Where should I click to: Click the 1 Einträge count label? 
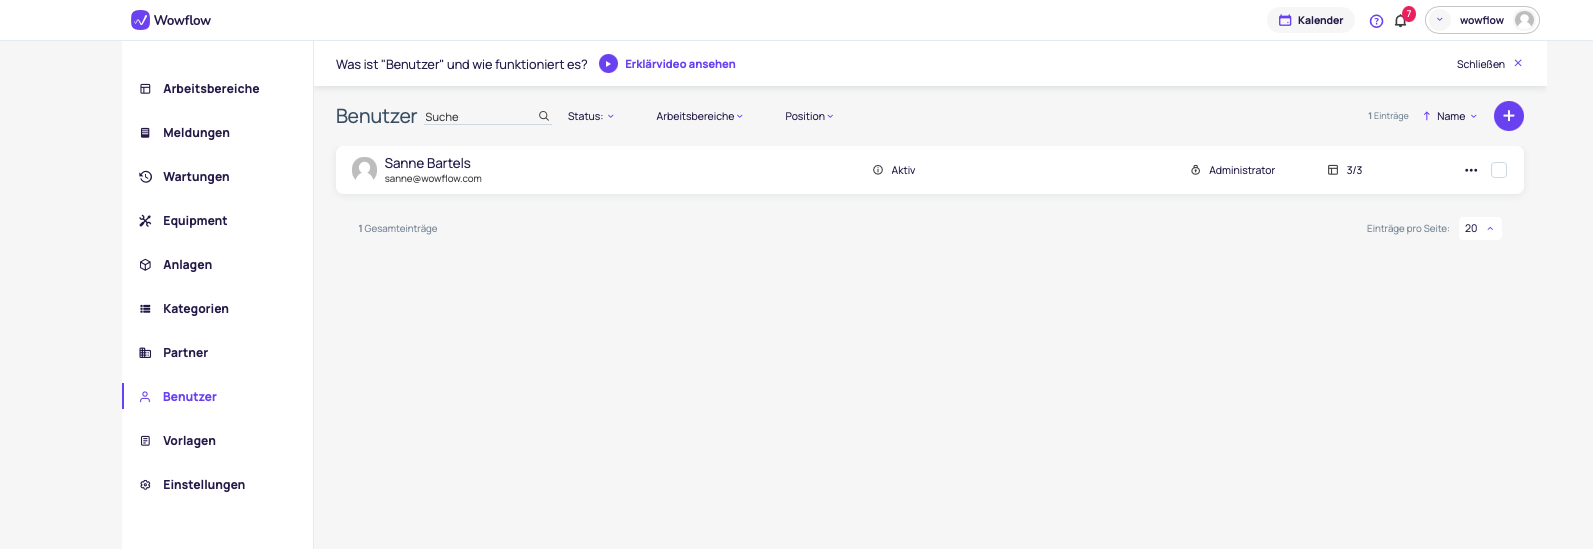coord(1388,116)
